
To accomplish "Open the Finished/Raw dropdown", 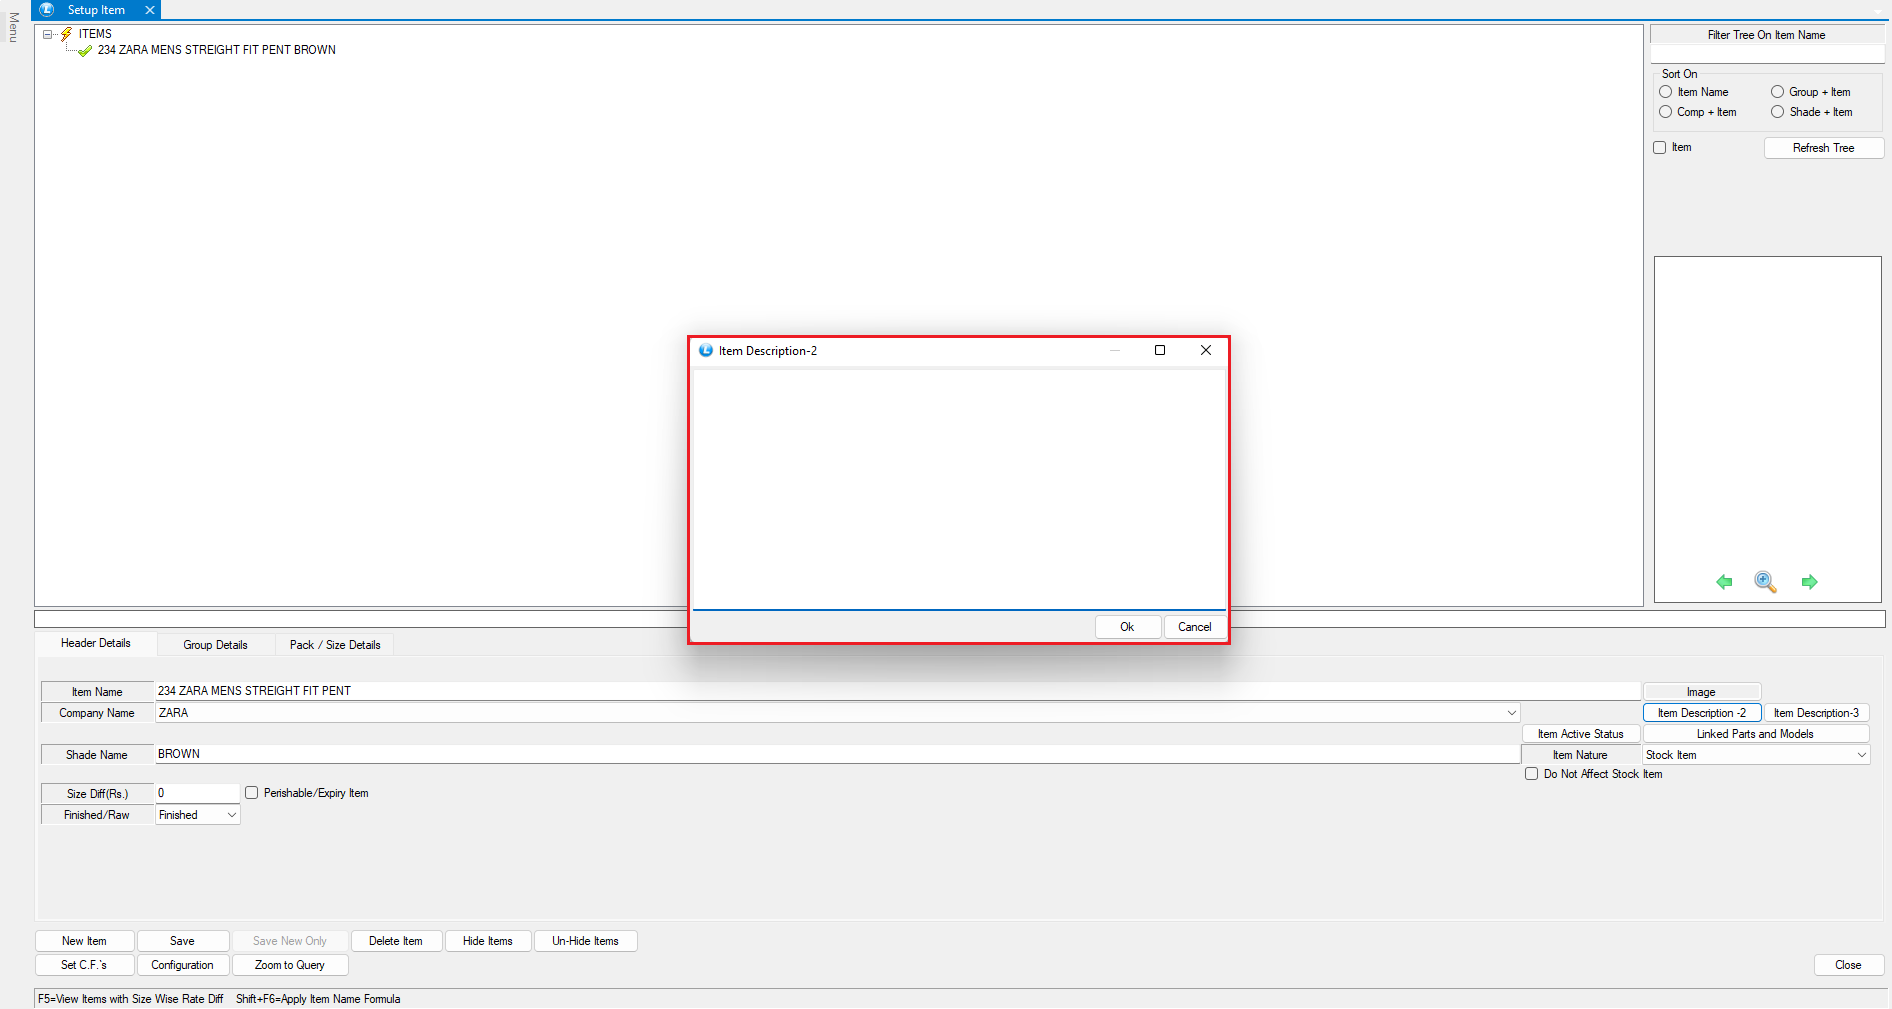I will click(x=231, y=815).
